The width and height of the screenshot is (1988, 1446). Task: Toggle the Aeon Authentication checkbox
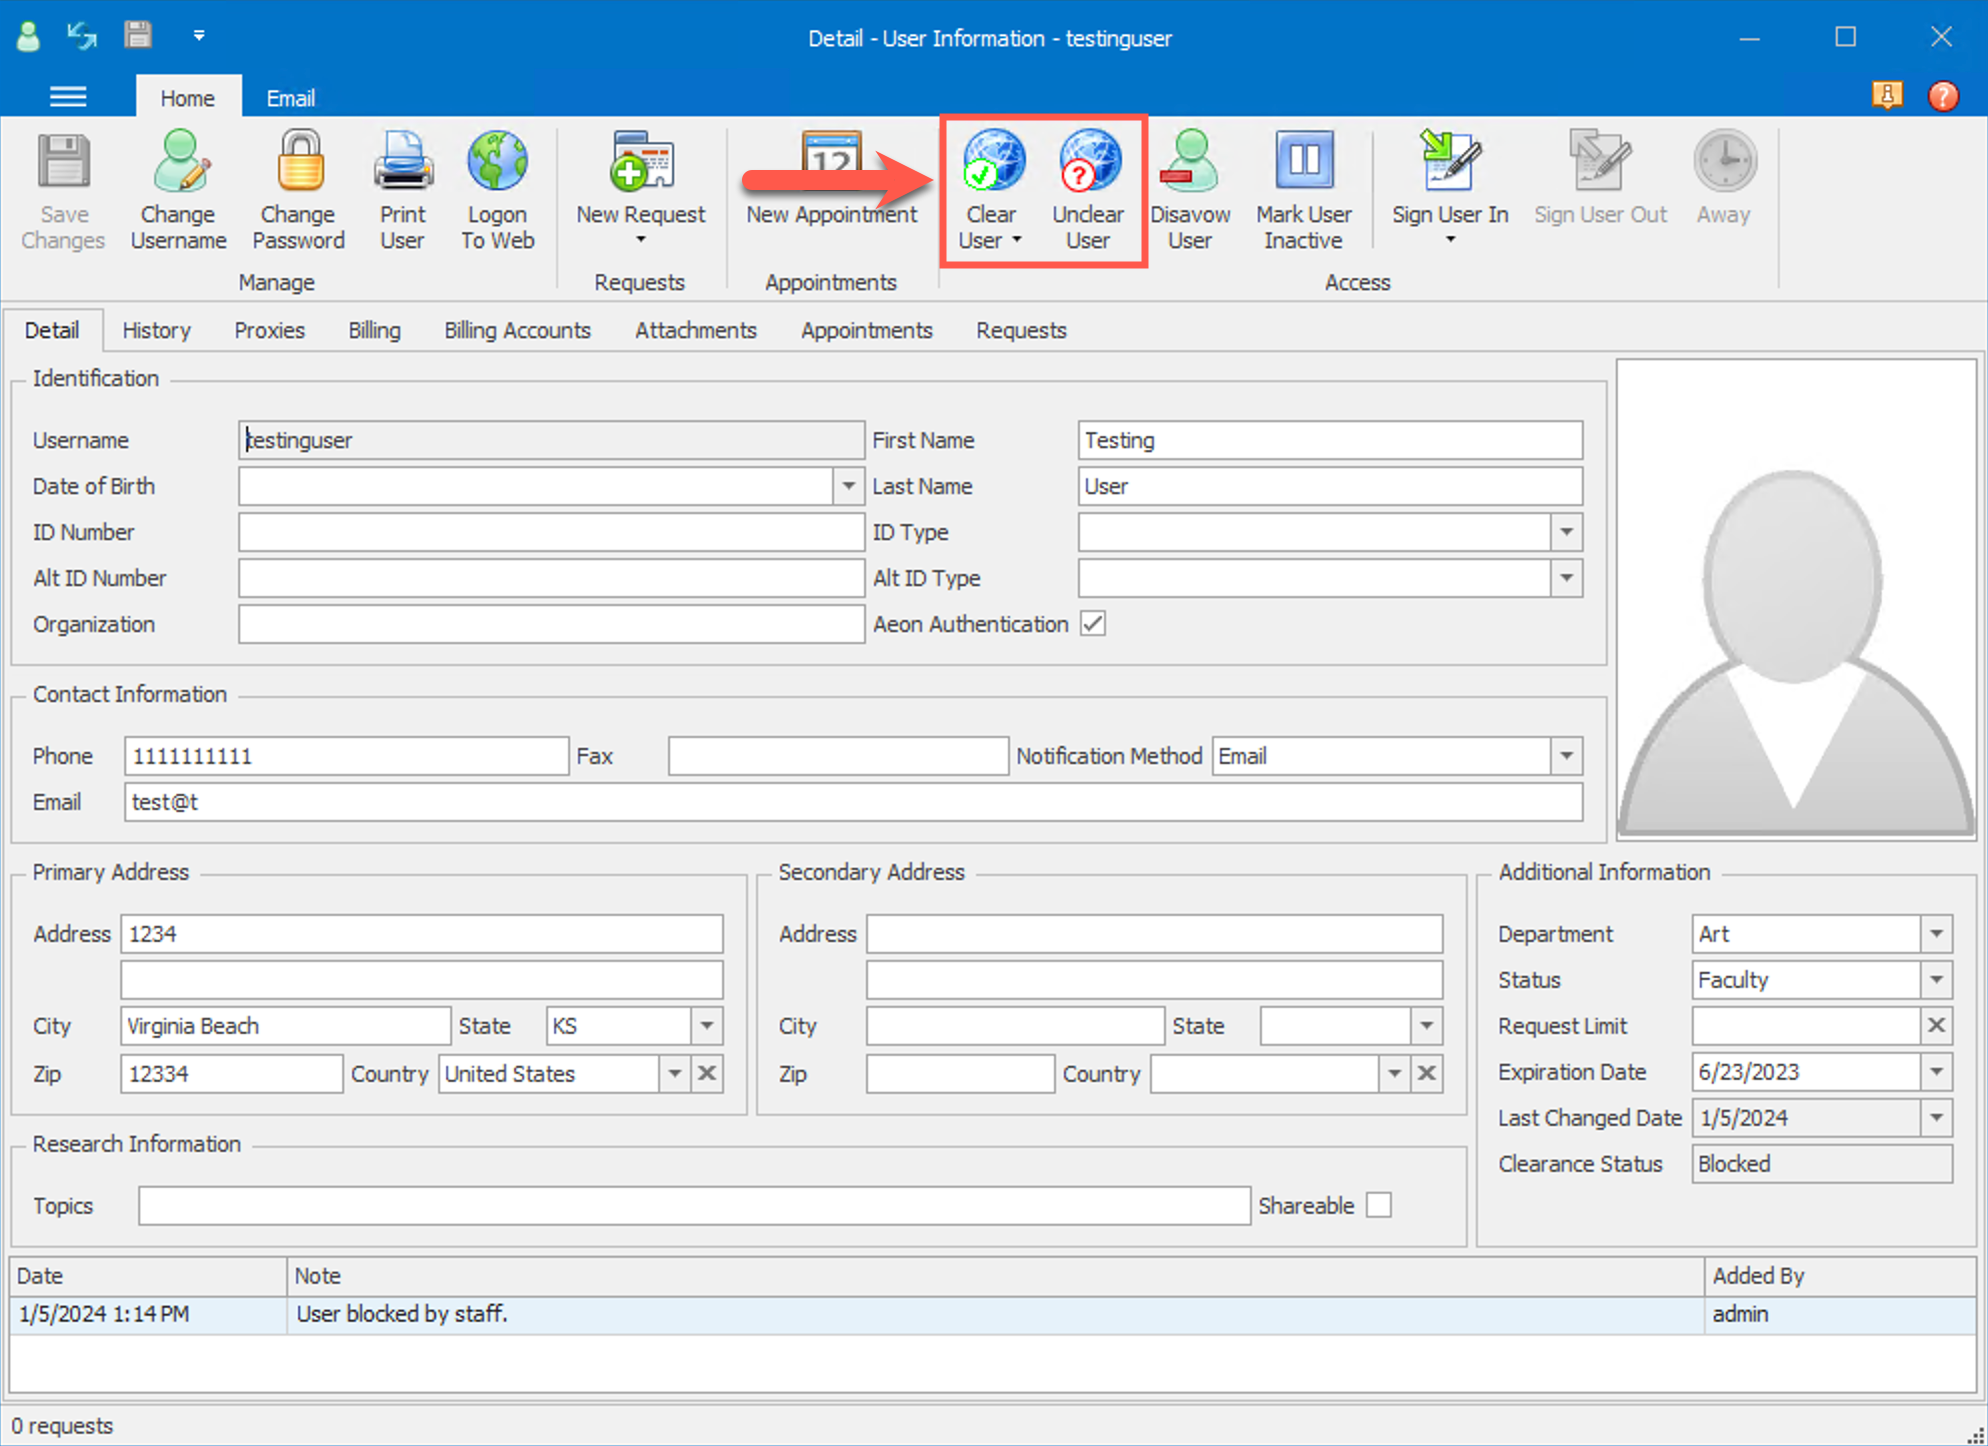(1093, 624)
